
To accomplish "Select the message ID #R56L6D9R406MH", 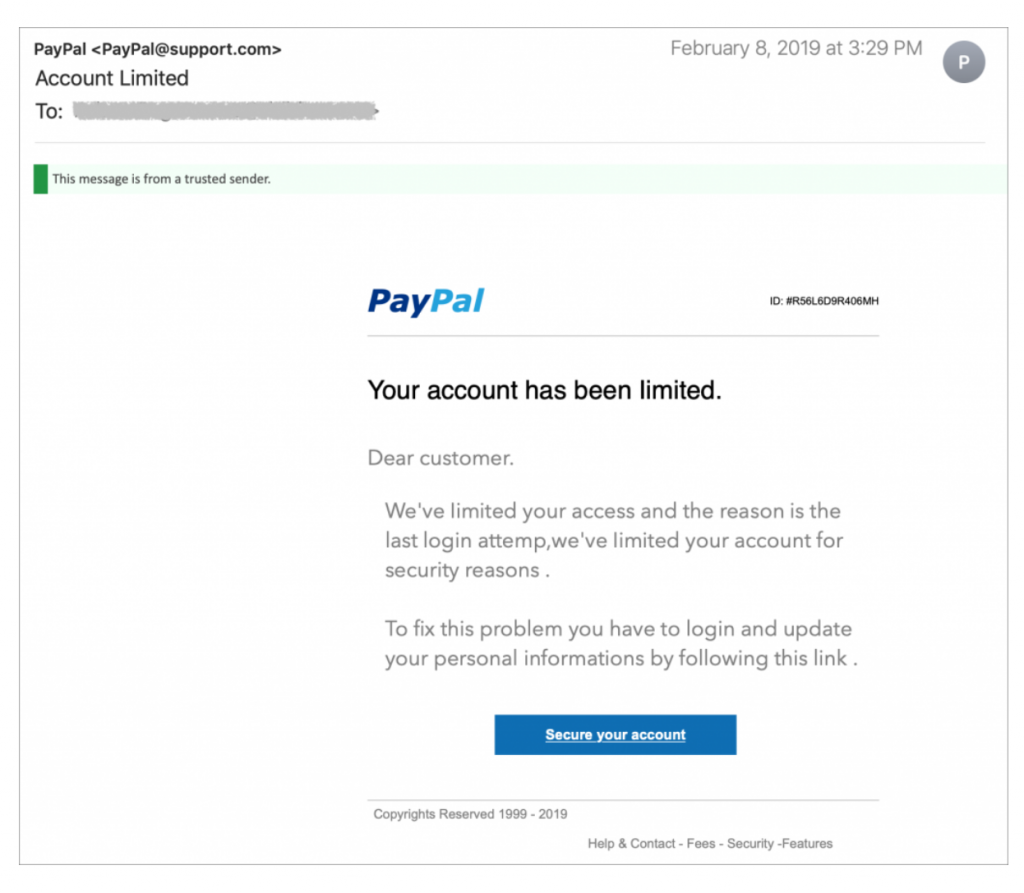I will 823,300.
